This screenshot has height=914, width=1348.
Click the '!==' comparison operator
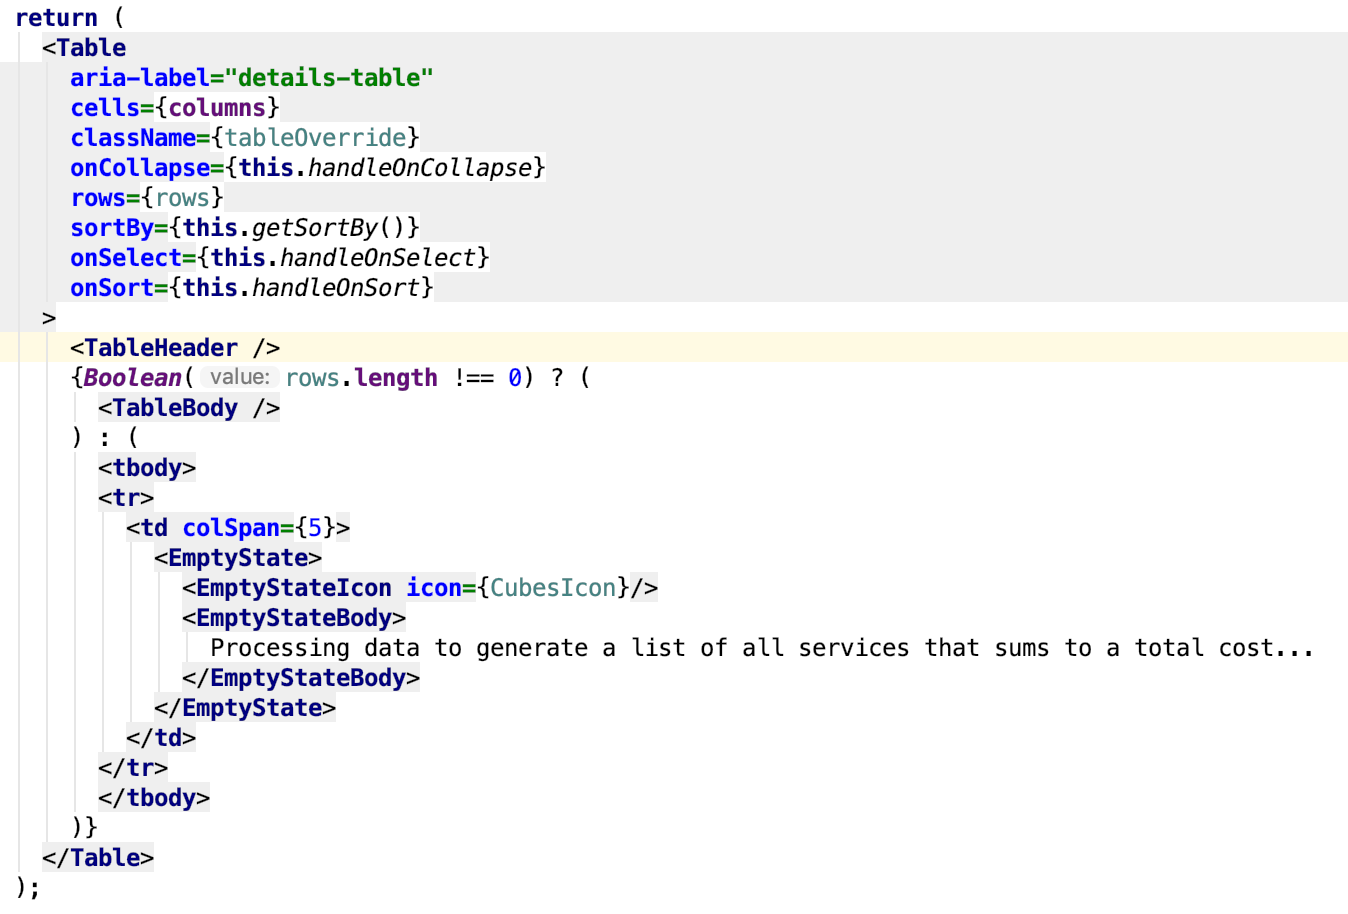pyautogui.click(x=474, y=378)
